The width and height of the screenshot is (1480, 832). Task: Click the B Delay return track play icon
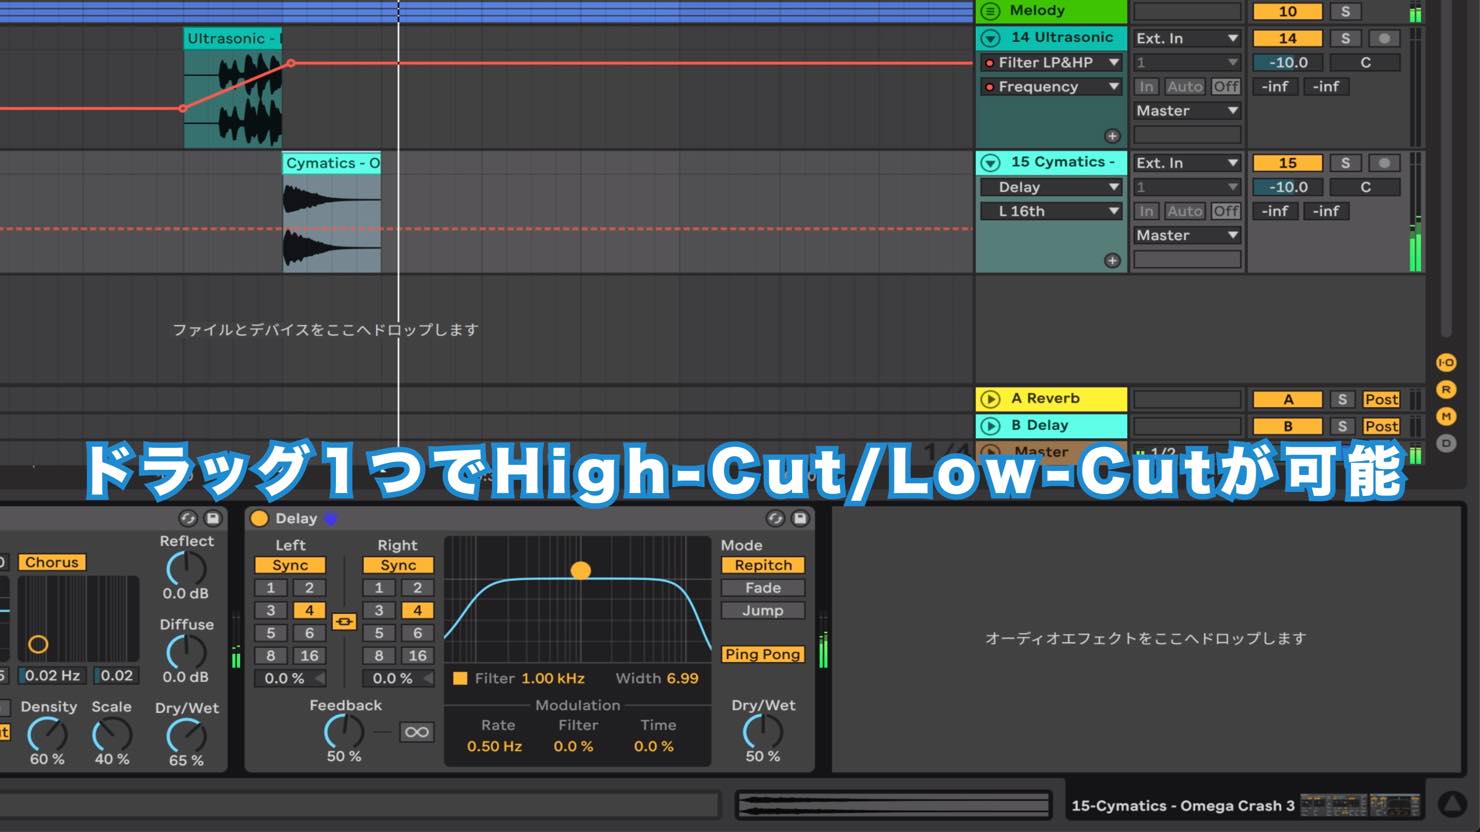click(990, 426)
